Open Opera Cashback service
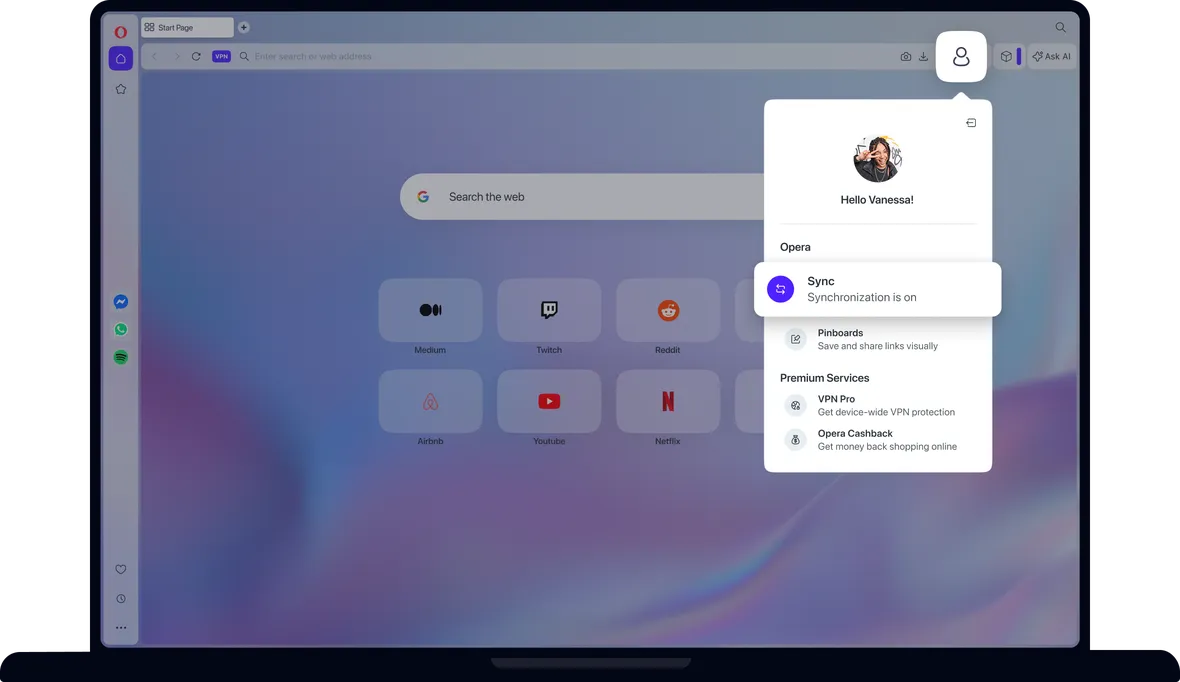 [877, 440]
